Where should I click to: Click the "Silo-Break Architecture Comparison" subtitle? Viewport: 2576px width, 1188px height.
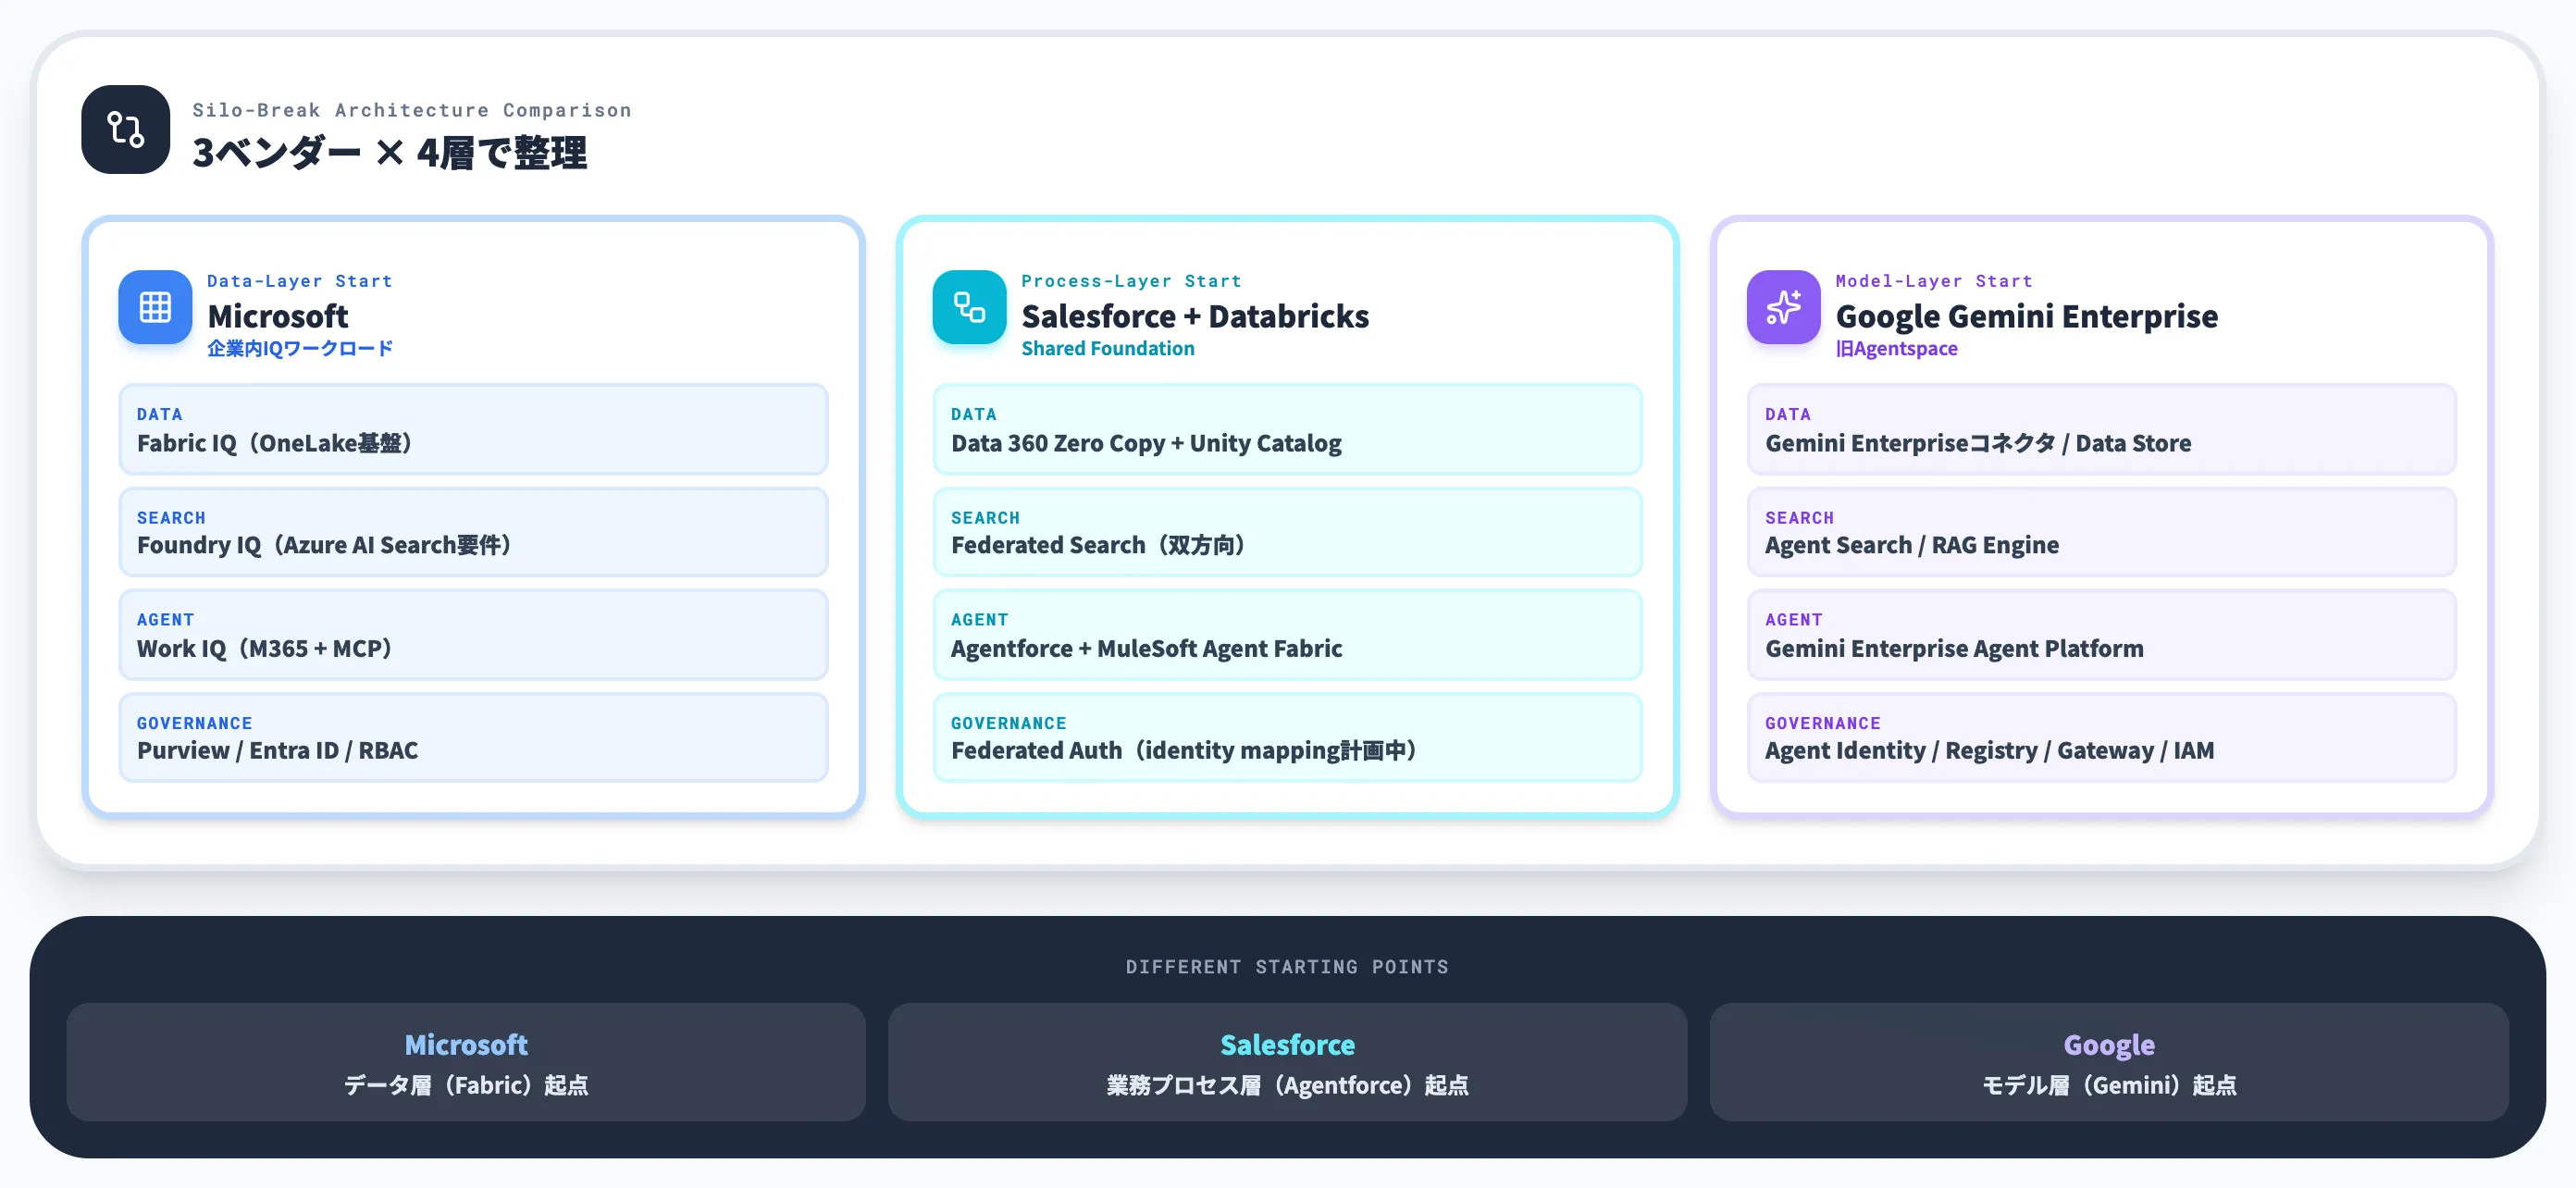coord(412,110)
